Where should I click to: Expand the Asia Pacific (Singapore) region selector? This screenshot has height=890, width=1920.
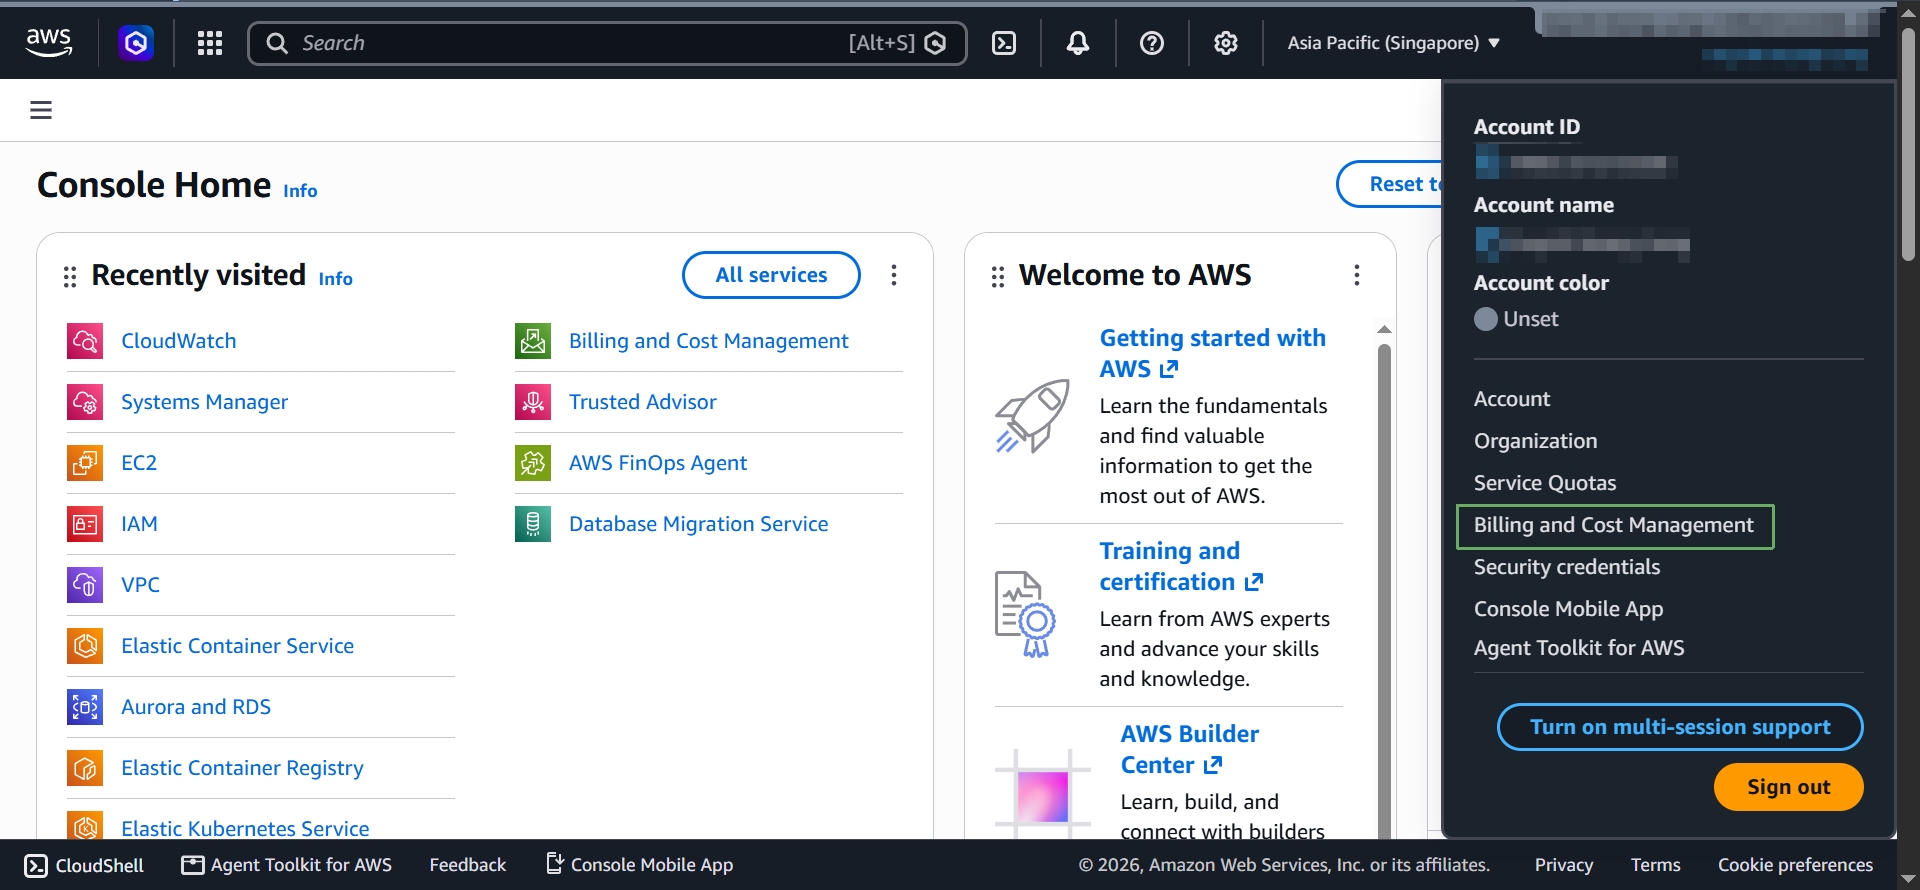[x=1393, y=43]
